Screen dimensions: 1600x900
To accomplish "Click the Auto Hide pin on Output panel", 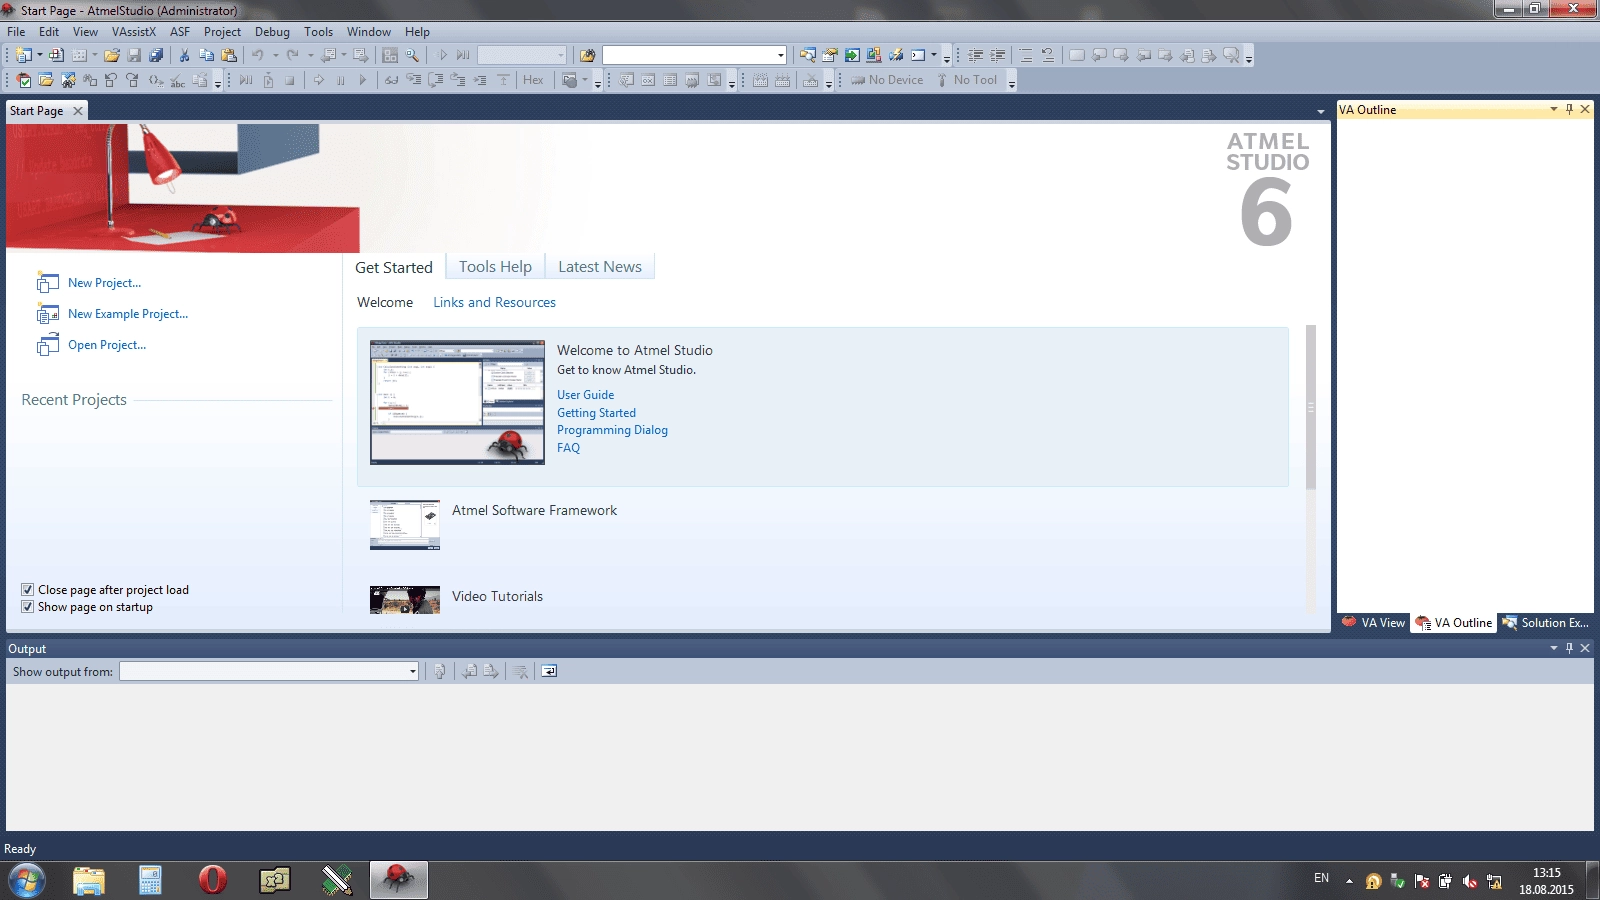I will click(1569, 648).
